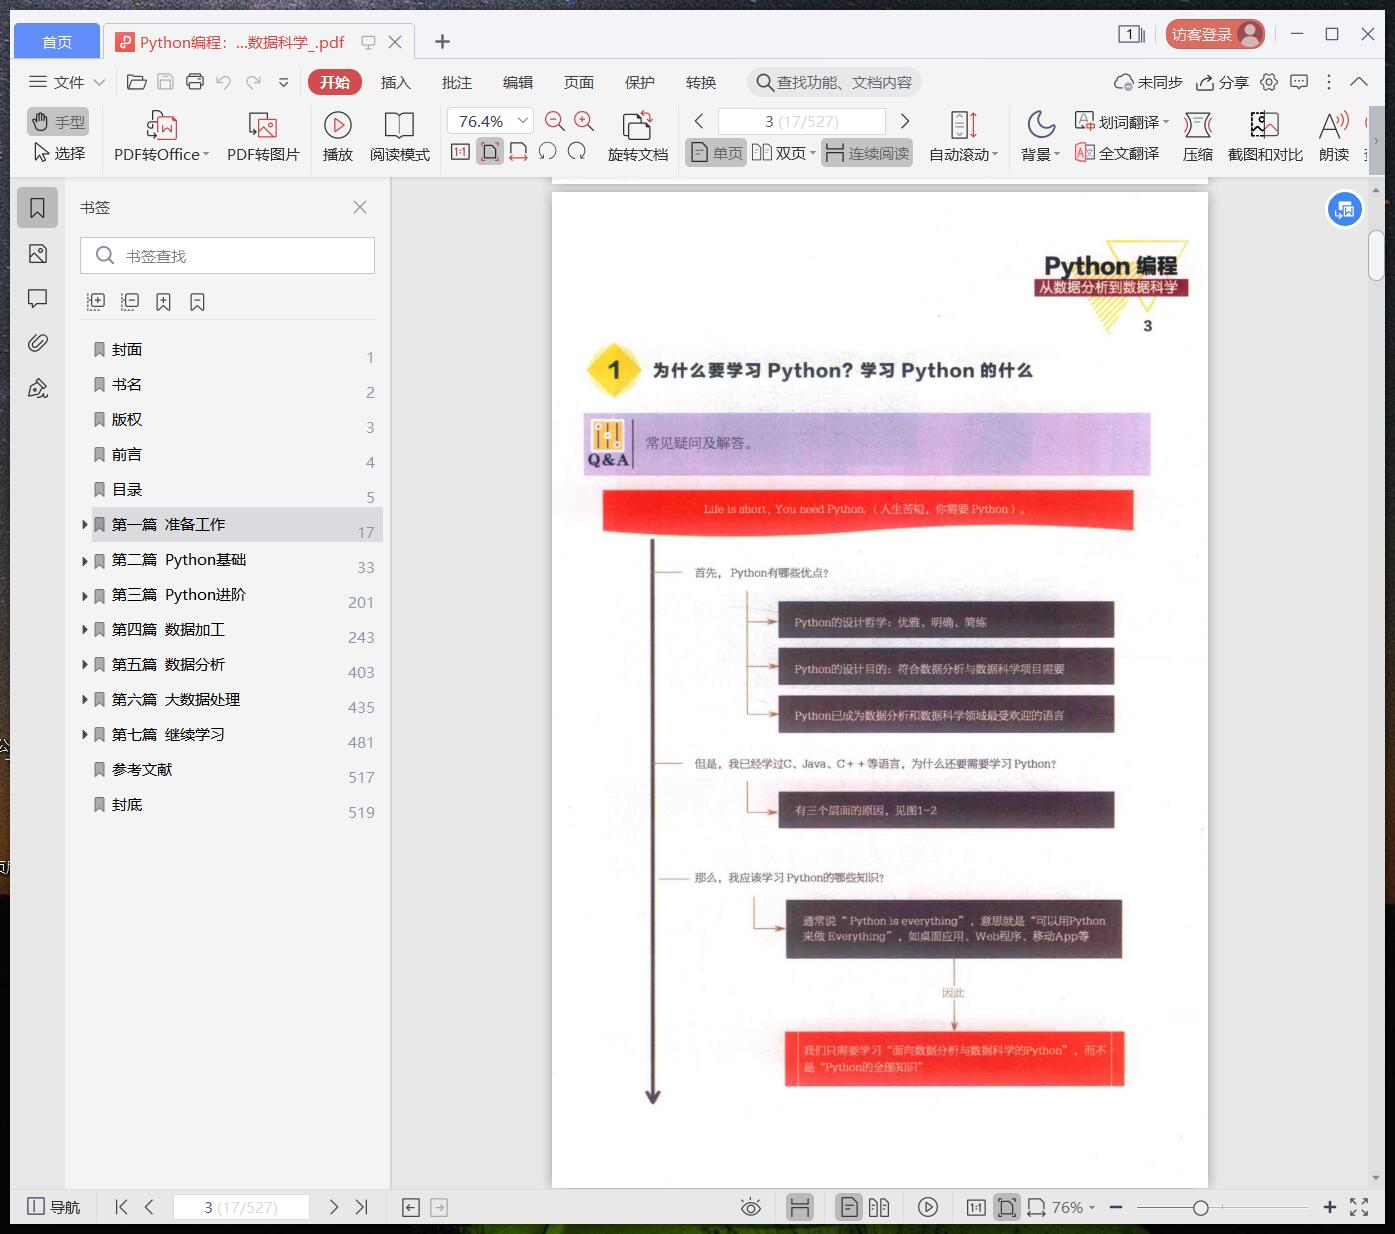Open the PDF转图片 tool
Screen dimensions: 1395x1234
coord(263,136)
